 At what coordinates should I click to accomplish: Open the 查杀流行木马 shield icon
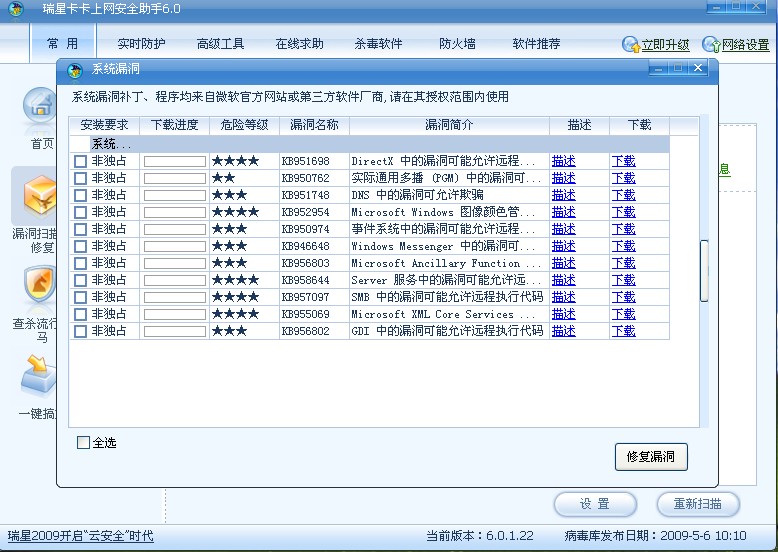(40, 285)
